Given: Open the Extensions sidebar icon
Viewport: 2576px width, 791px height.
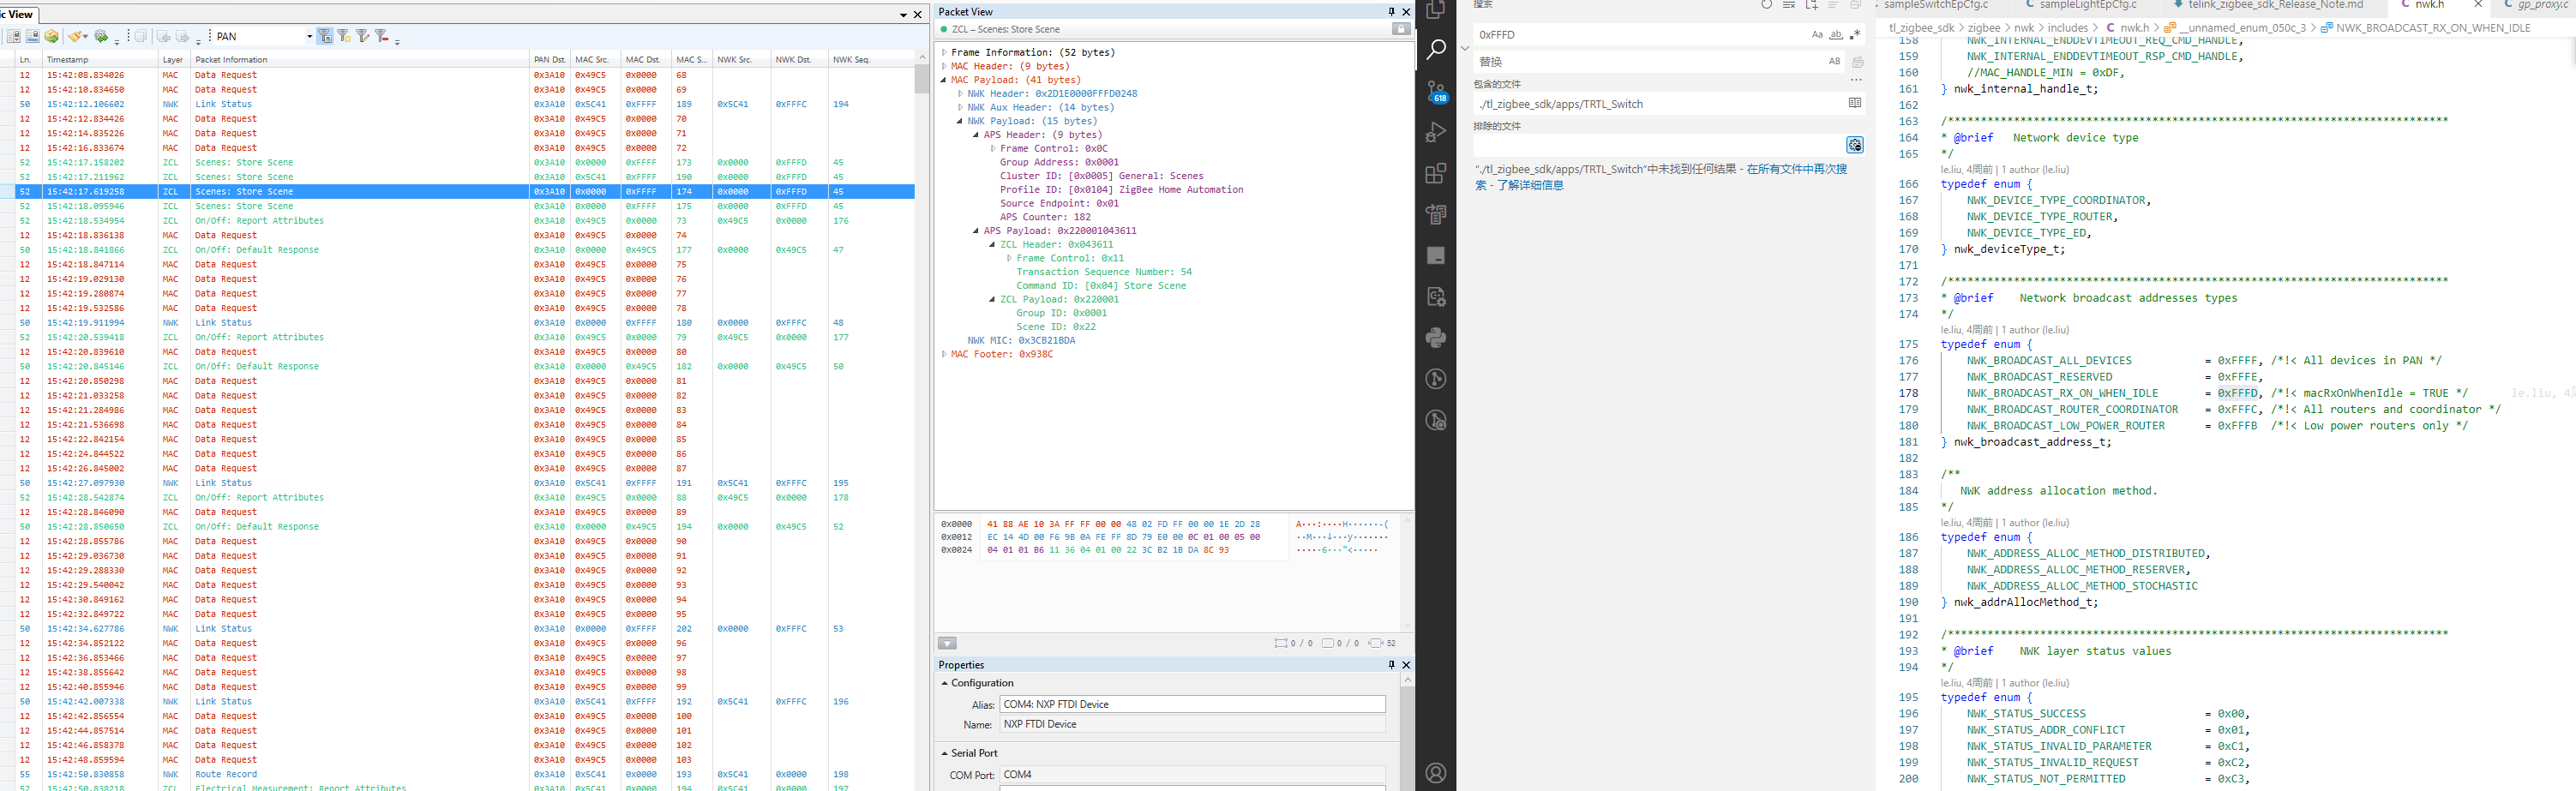Looking at the screenshot, I should pyautogui.click(x=1436, y=173).
